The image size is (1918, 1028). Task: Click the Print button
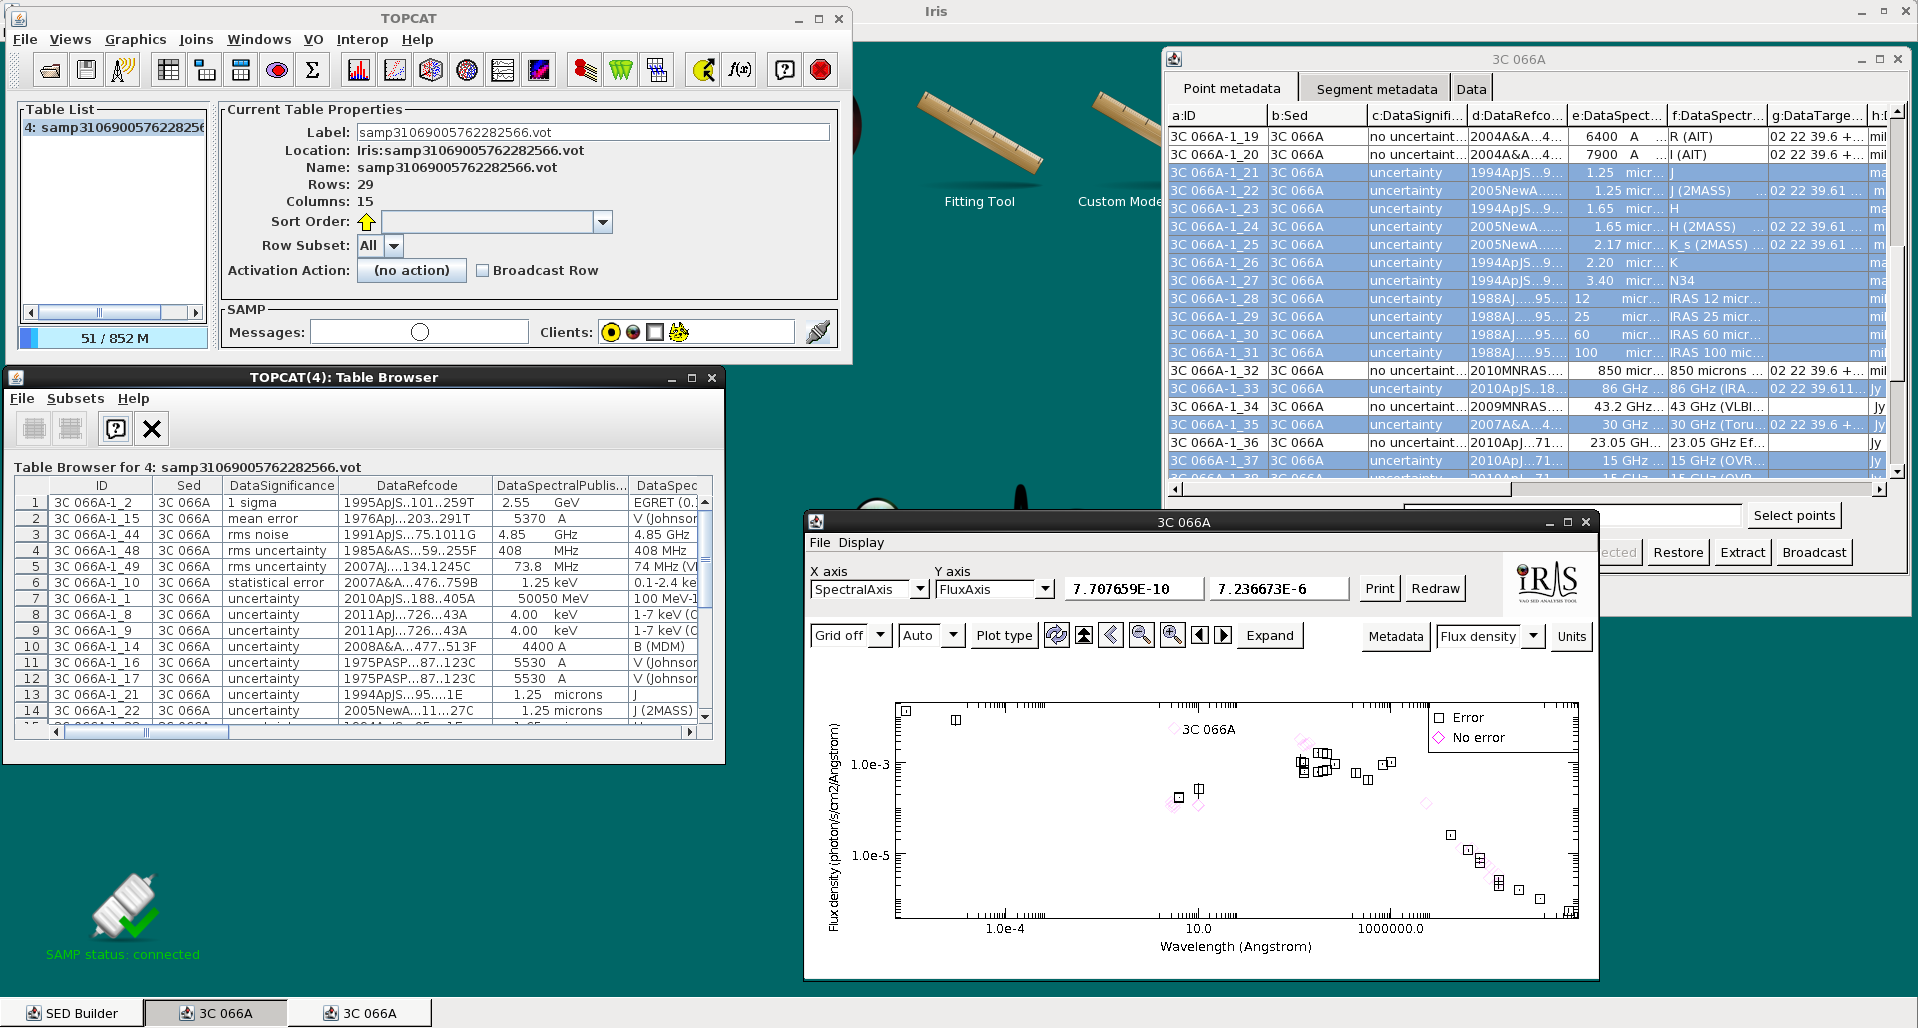point(1379,588)
